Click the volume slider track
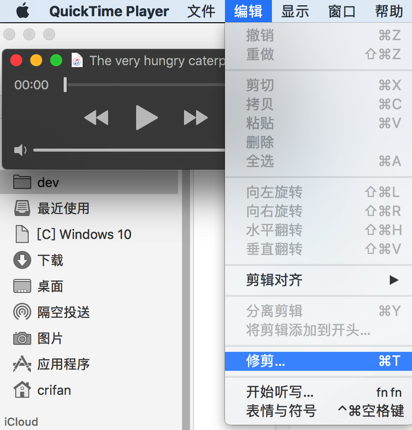Viewport: 412px width, 430px height. (129, 150)
